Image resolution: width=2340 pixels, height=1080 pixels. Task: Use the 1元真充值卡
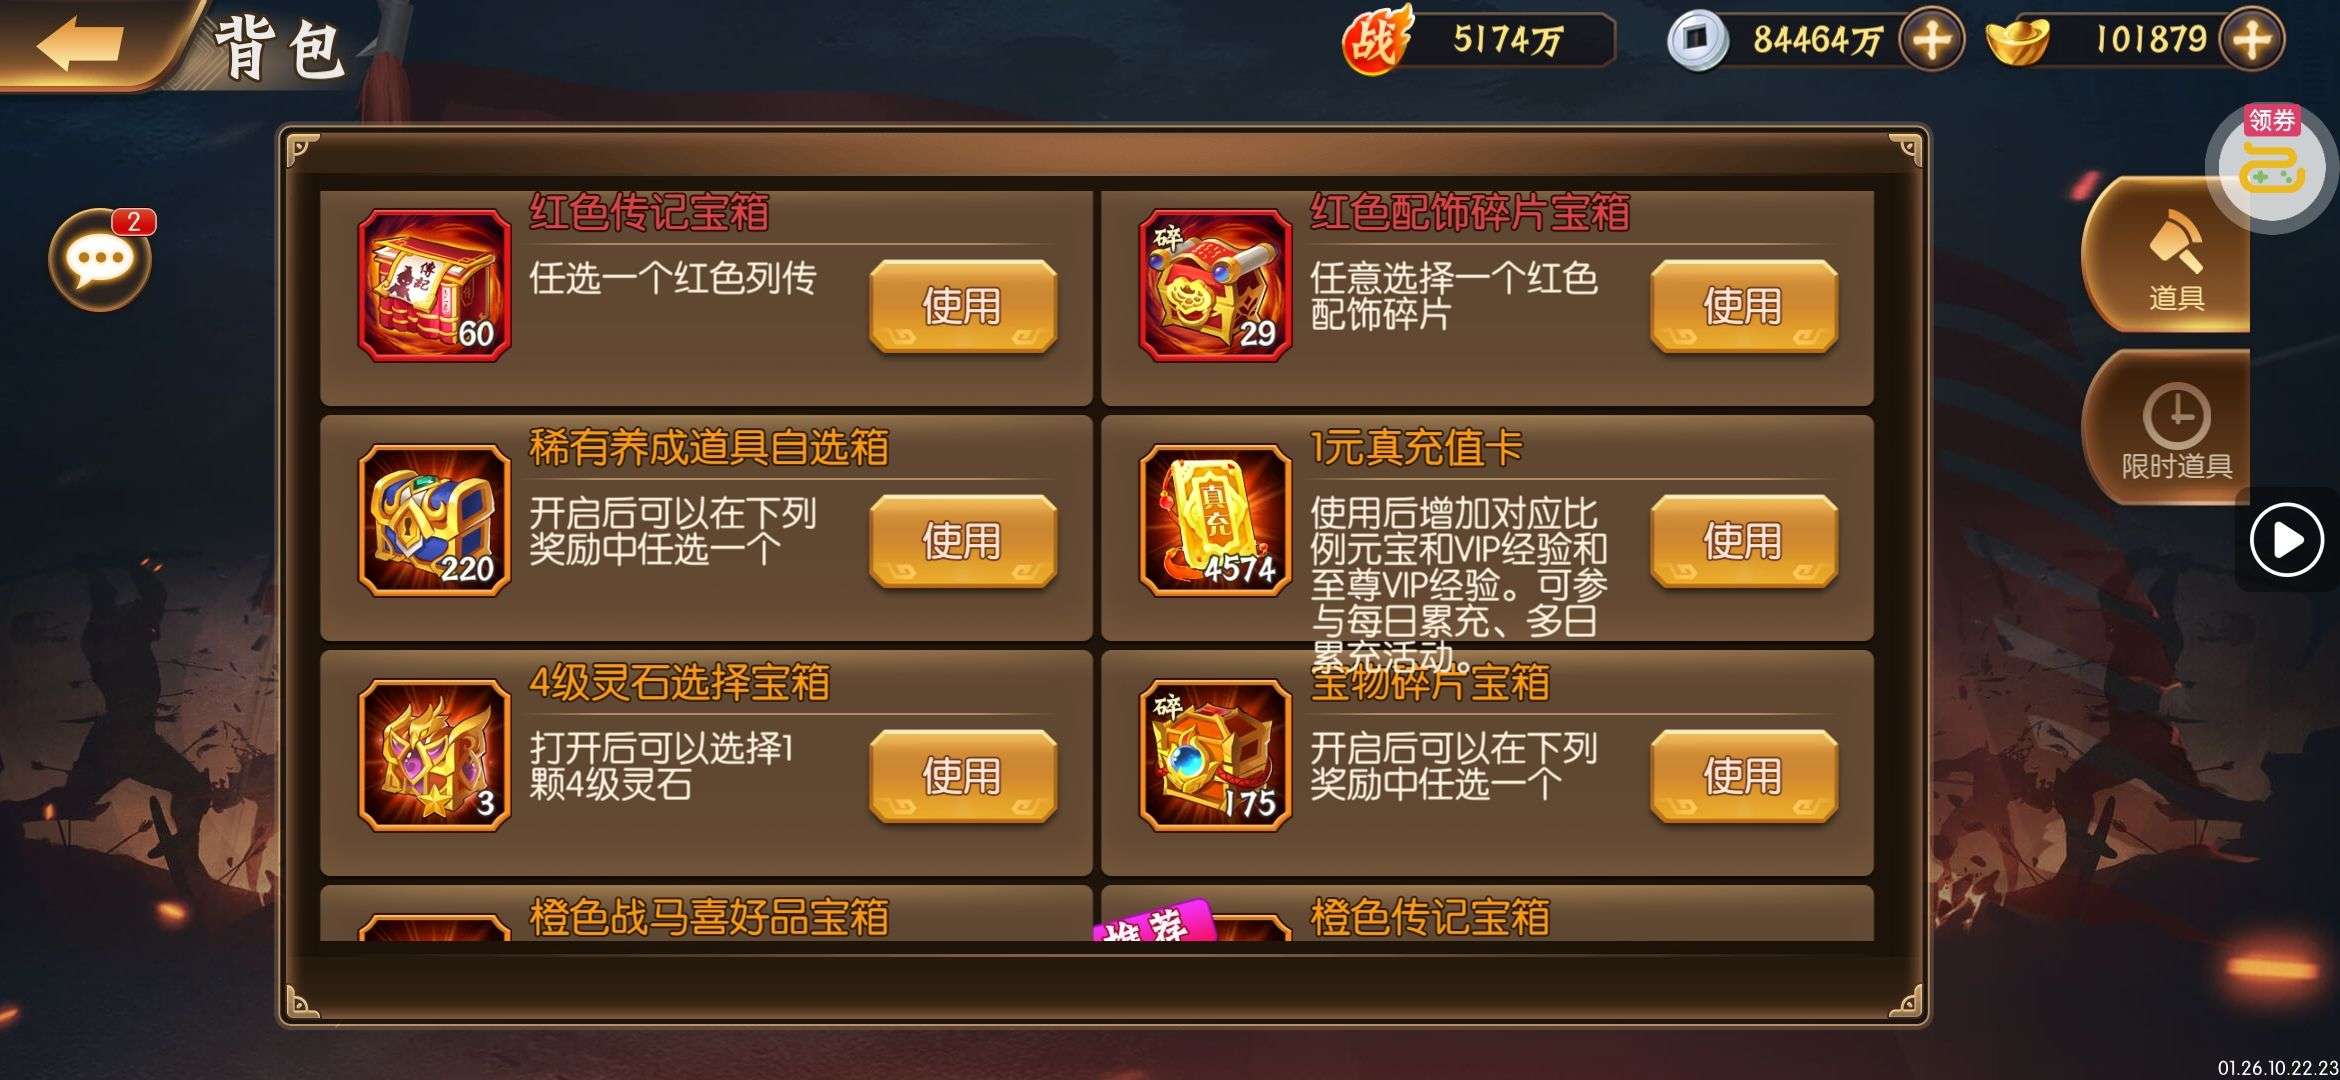point(1744,541)
